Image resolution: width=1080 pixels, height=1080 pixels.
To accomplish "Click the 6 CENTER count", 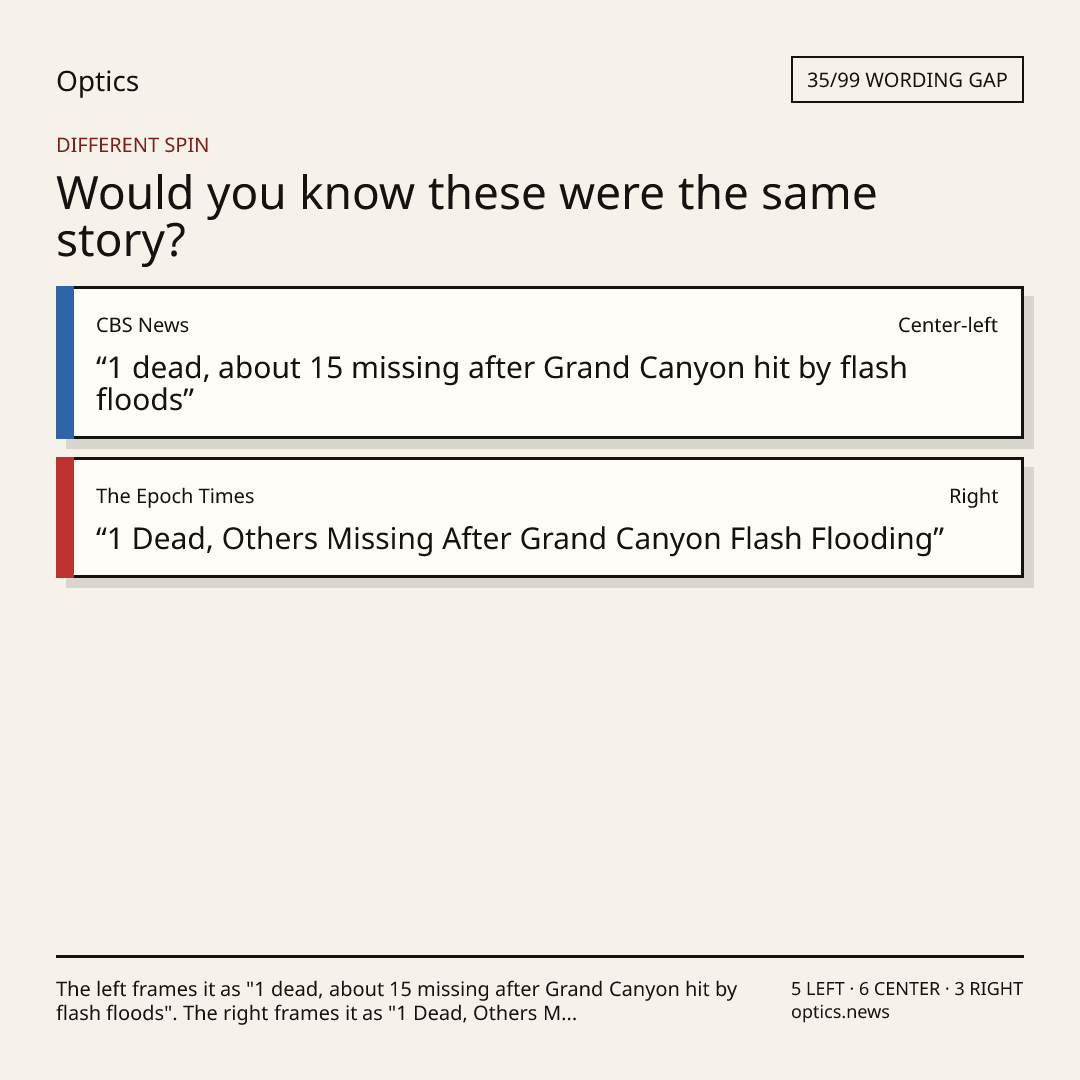I will (899, 989).
